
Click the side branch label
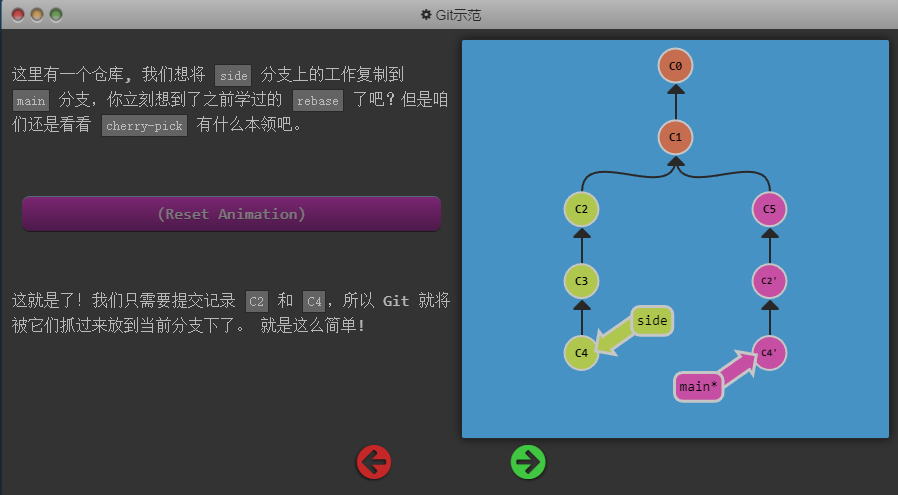652,321
